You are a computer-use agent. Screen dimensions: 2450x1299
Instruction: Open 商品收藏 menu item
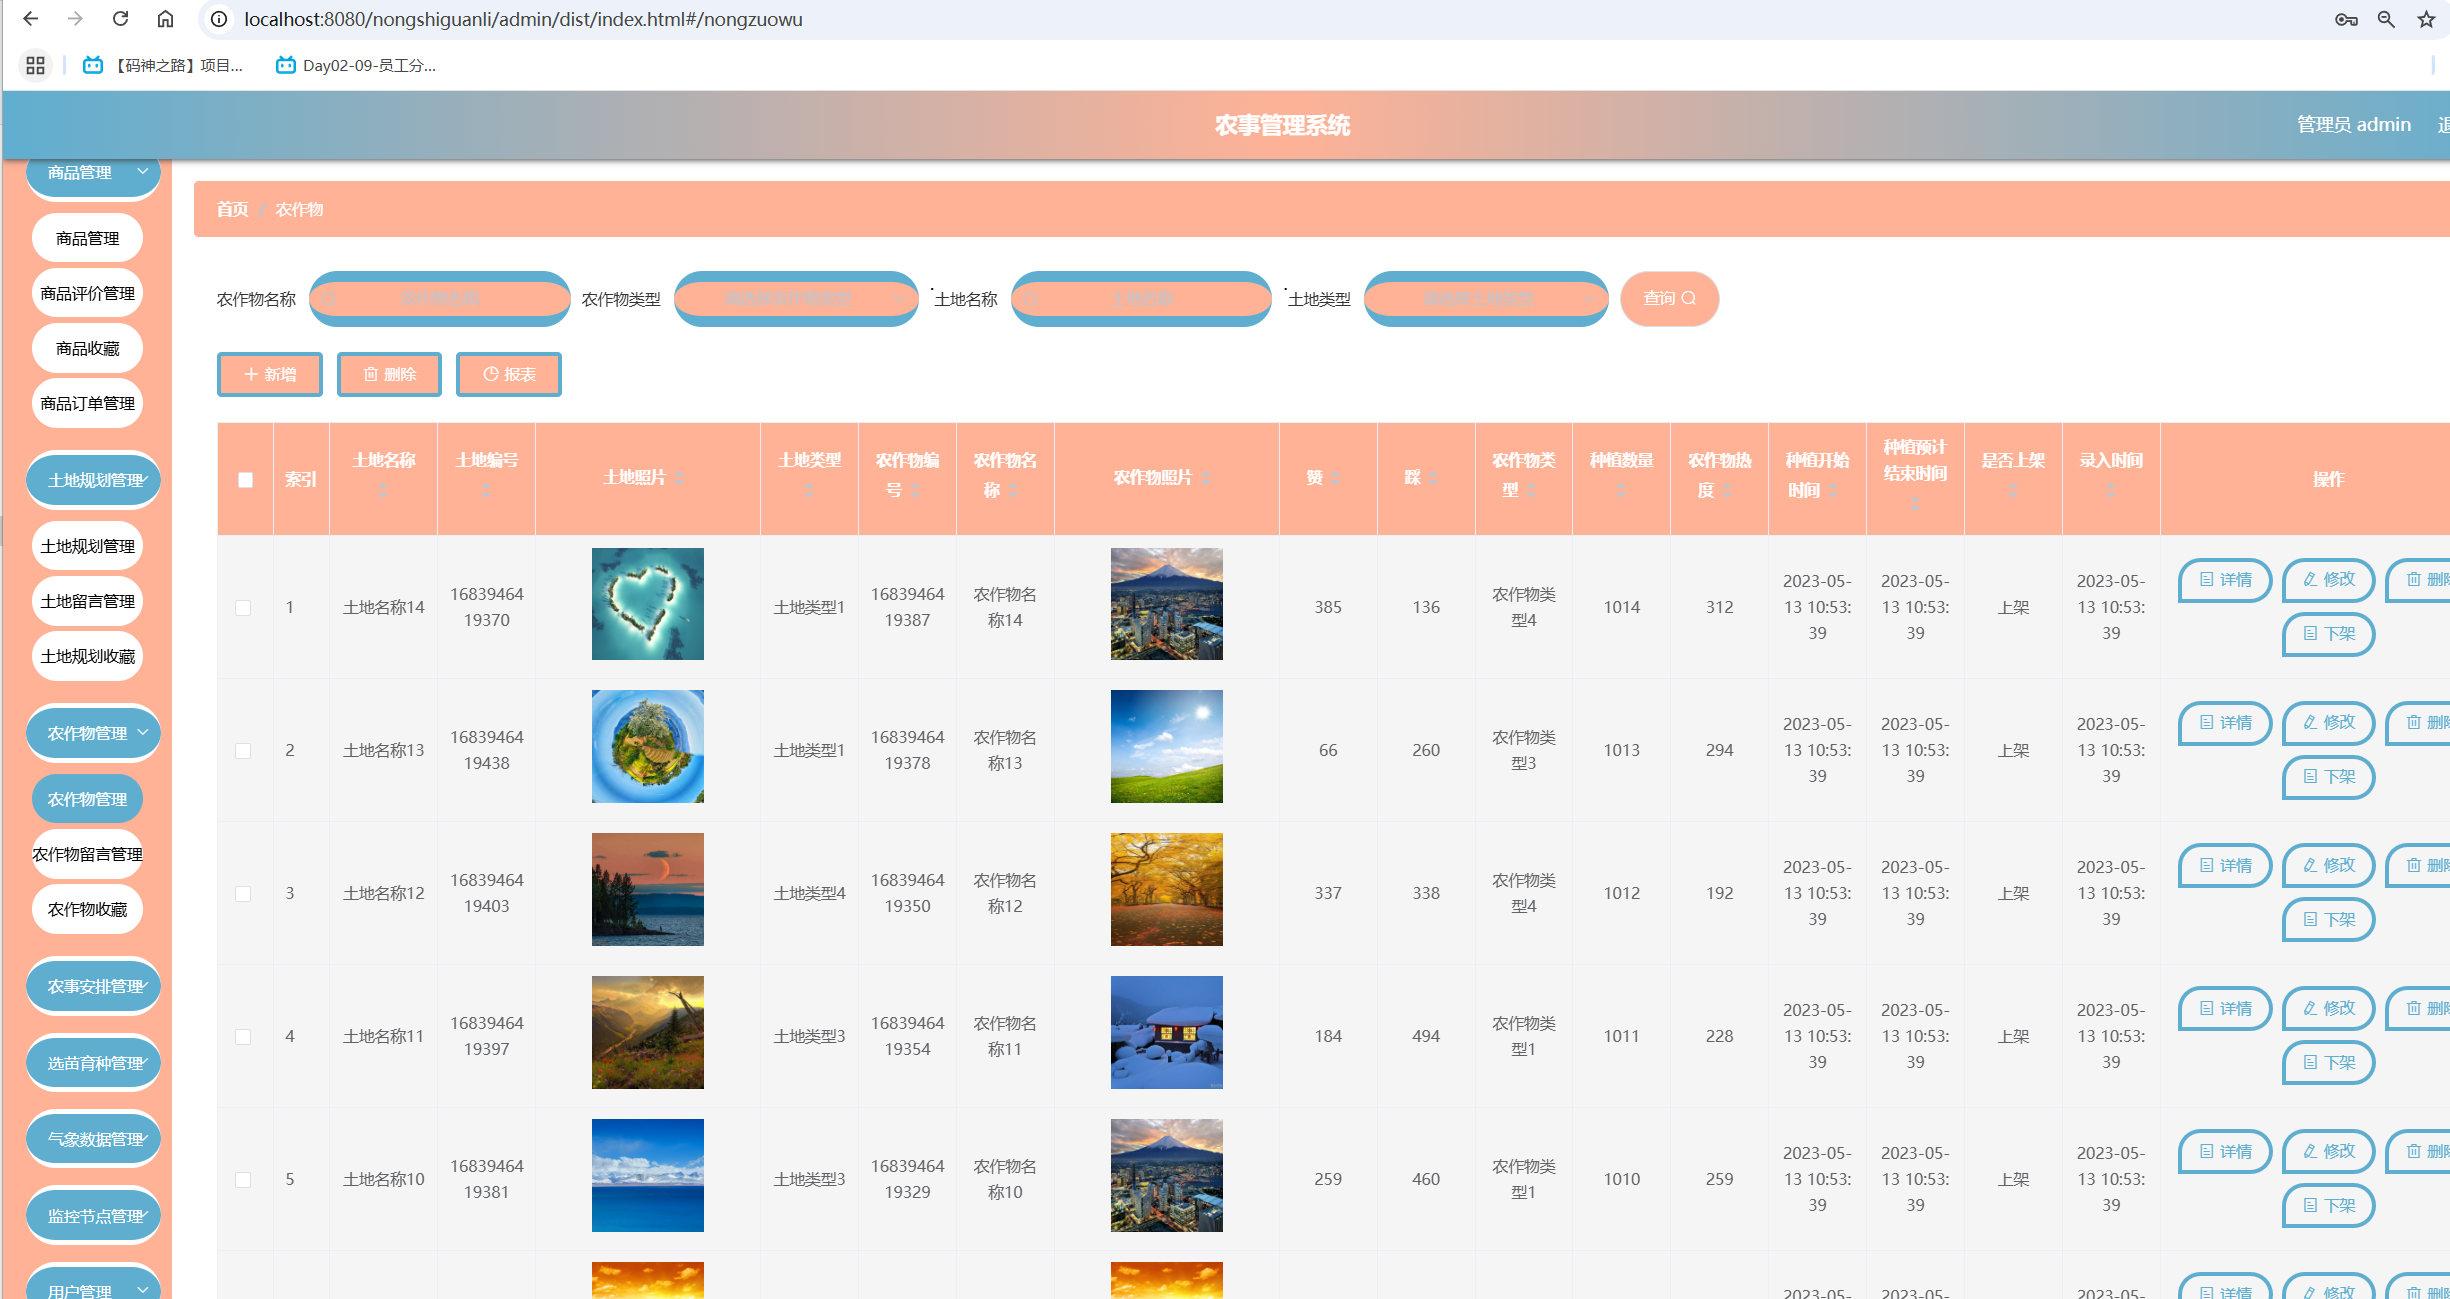[x=87, y=348]
